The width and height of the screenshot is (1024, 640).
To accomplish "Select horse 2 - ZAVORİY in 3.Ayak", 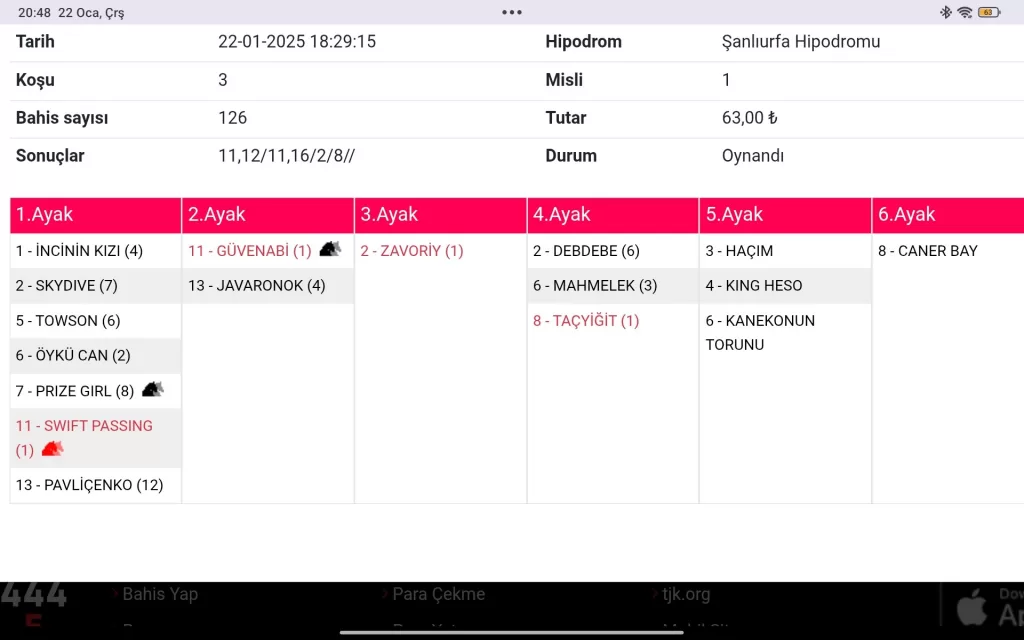I will pos(412,251).
